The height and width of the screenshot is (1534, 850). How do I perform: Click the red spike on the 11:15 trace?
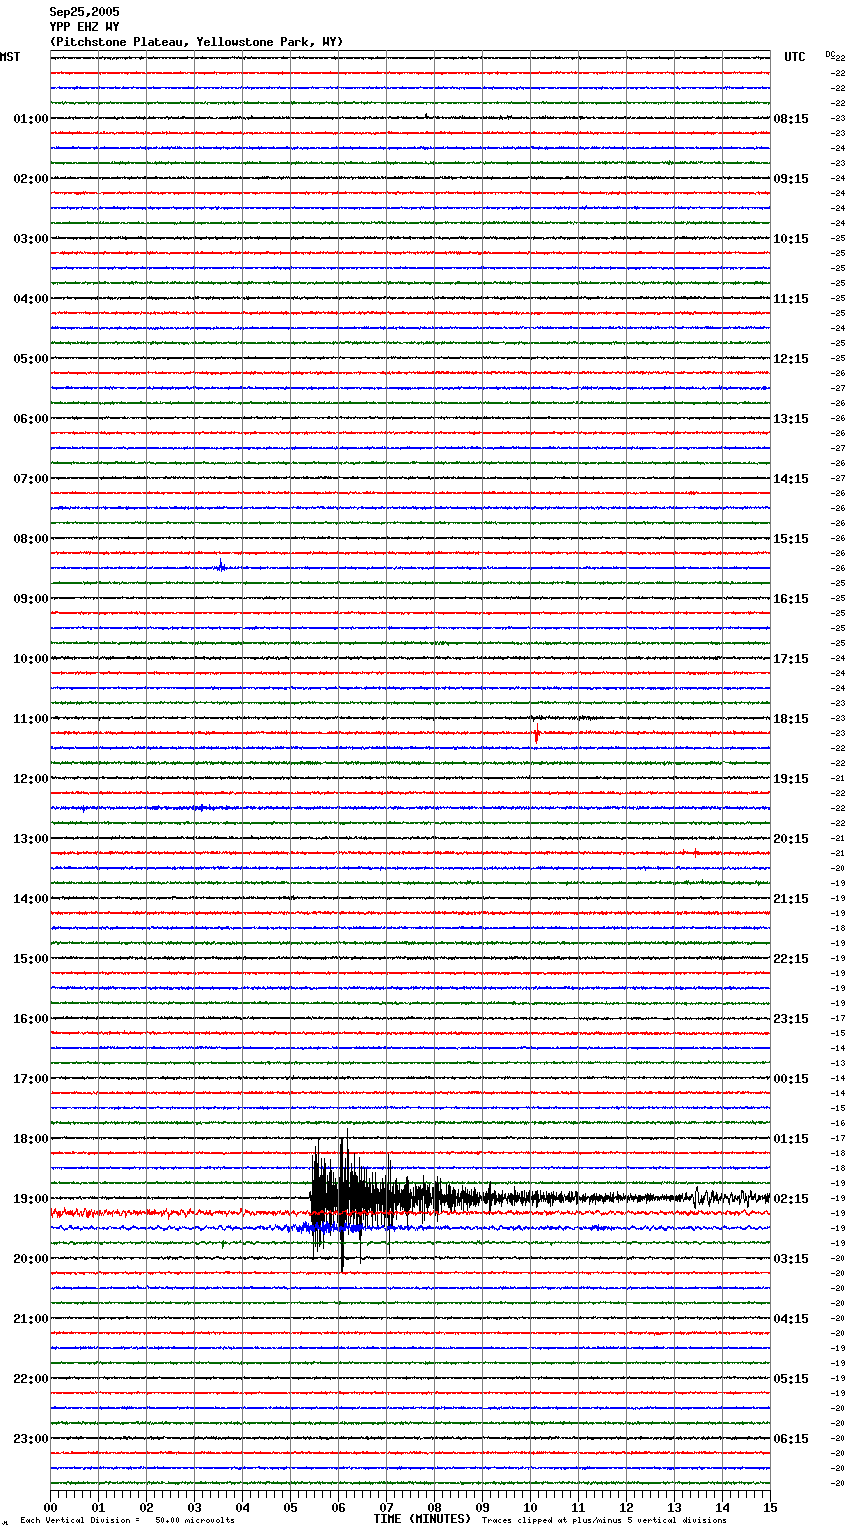coord(537,734)
